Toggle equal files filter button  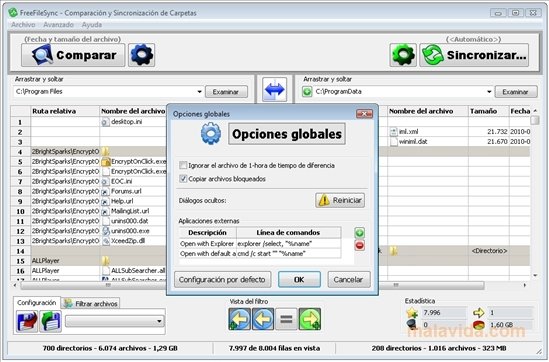[x=286, y=319]
